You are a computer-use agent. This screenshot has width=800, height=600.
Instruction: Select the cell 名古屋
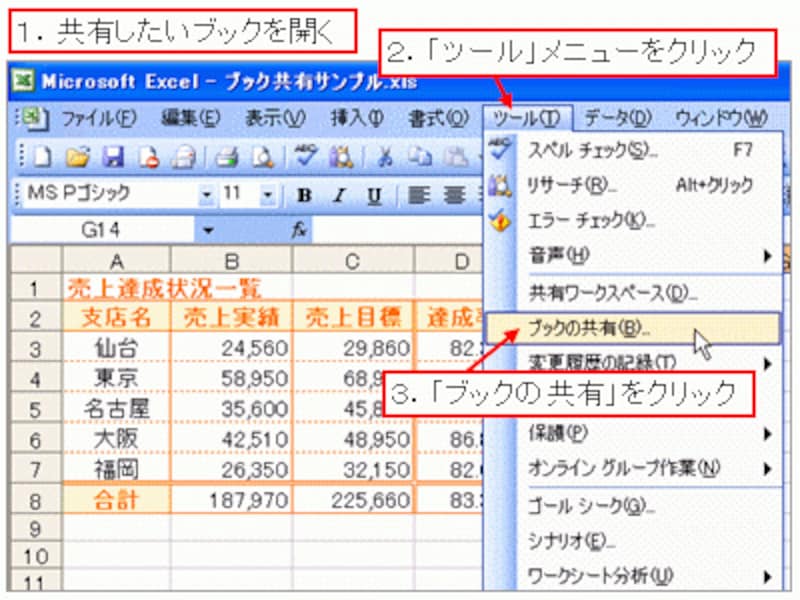click(x=116, y=409)
